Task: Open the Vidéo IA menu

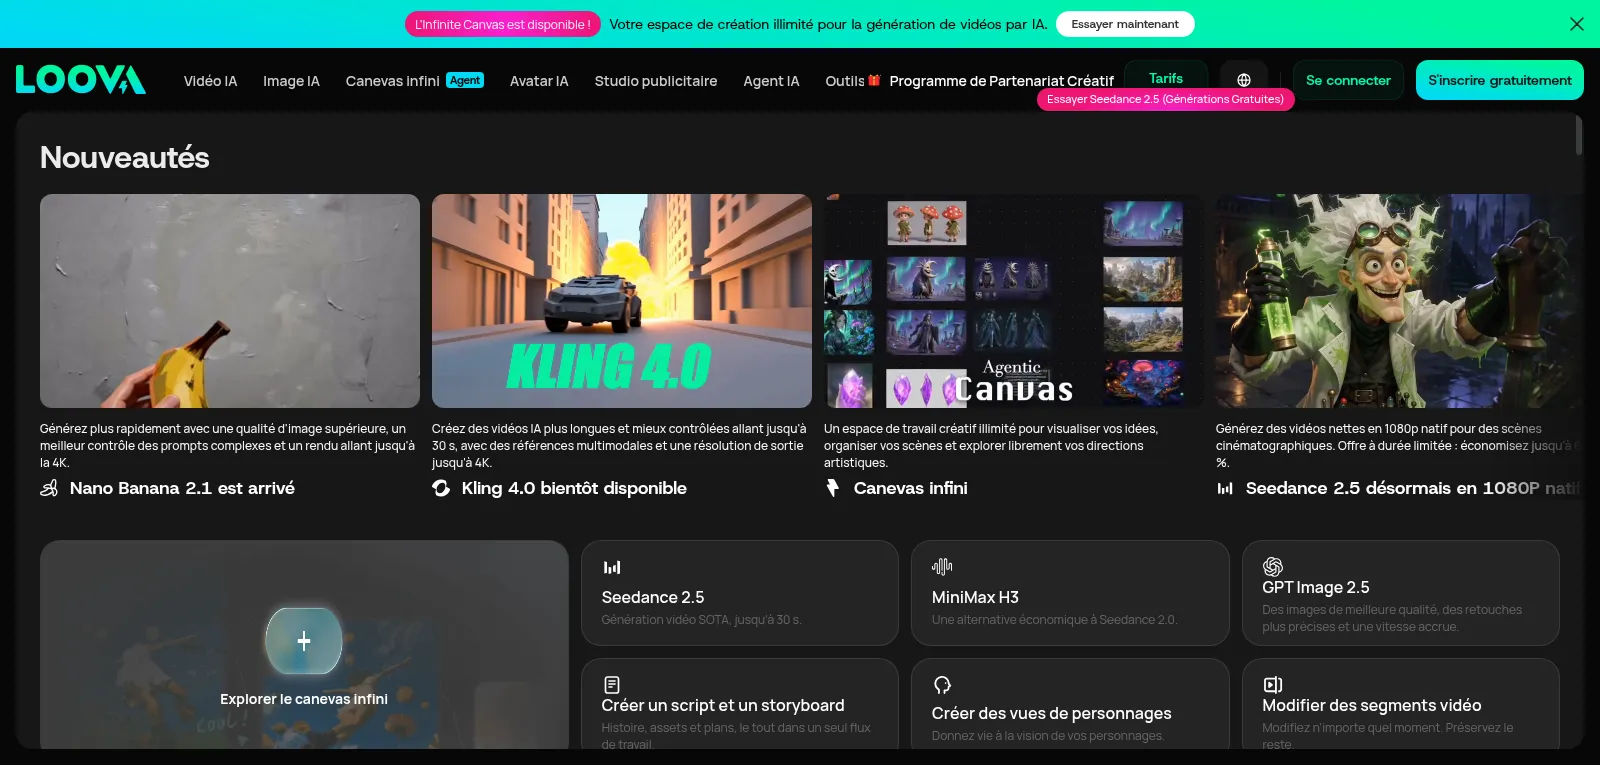Action: coord(210,81)
